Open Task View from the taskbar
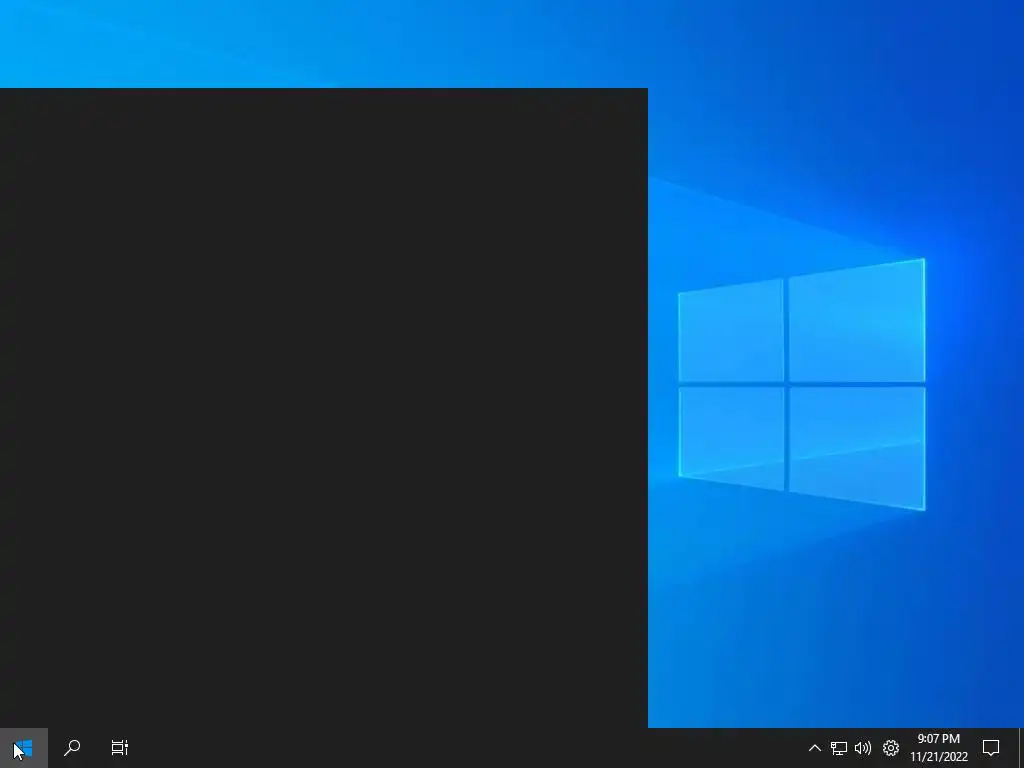The height and width of the screenshot is (768, 1024). (120, 748)
